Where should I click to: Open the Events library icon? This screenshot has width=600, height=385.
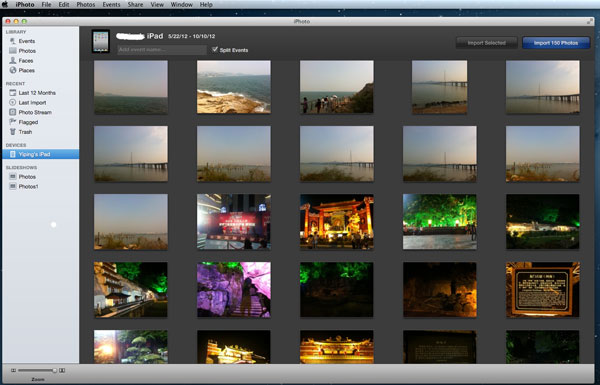pos(13,41)
